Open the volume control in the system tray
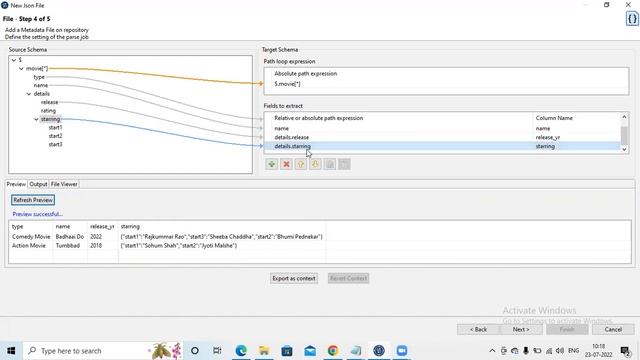 pyautogui.click(x=560, y=351)
